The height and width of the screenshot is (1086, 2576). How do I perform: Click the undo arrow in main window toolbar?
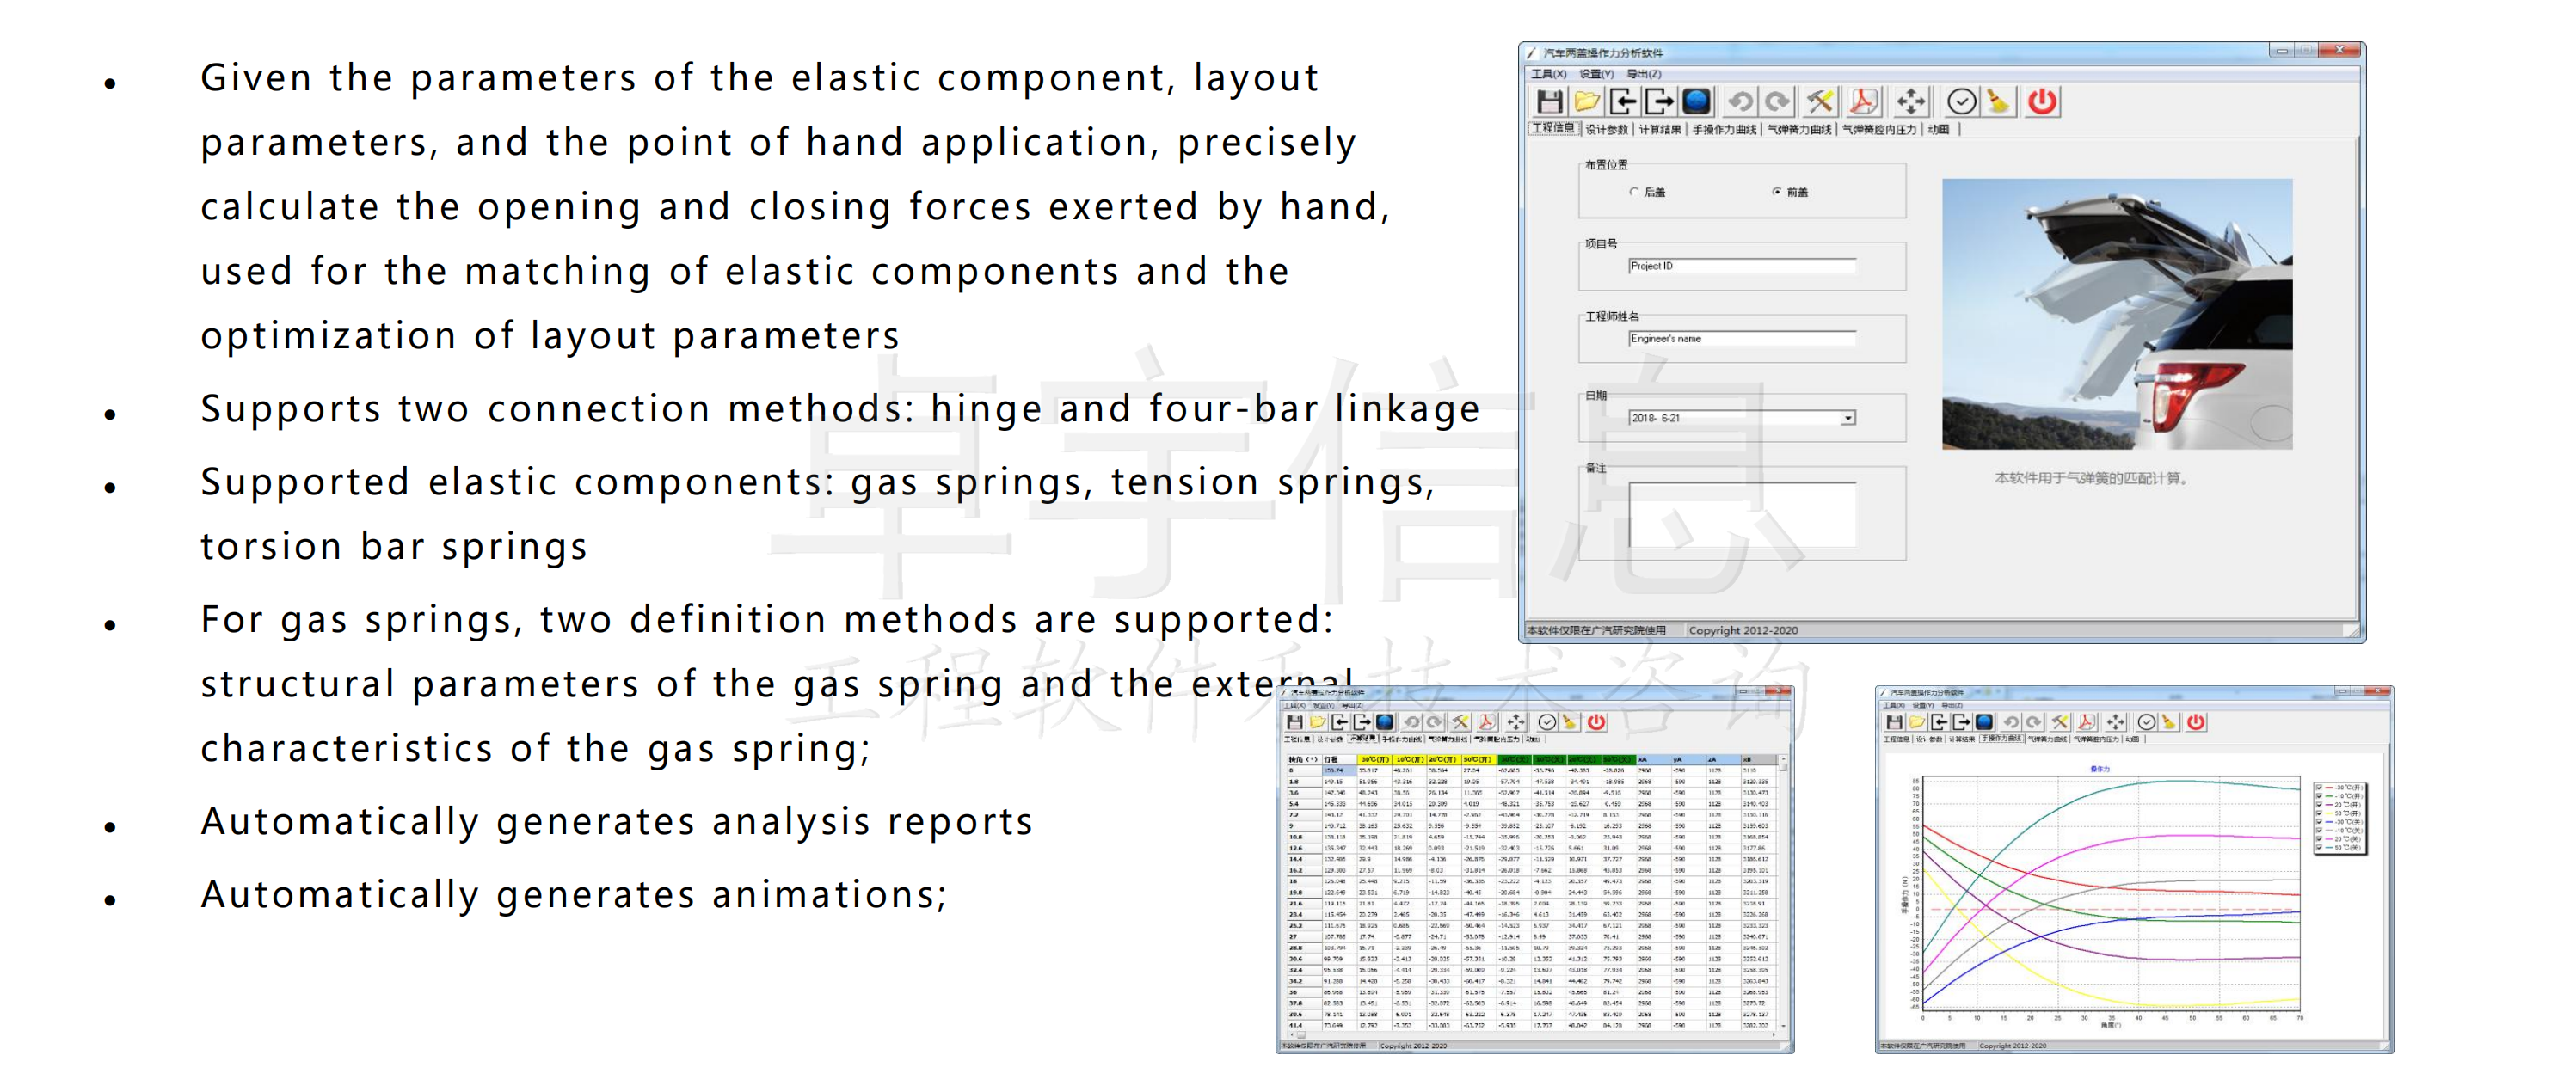click(1741, 102)
